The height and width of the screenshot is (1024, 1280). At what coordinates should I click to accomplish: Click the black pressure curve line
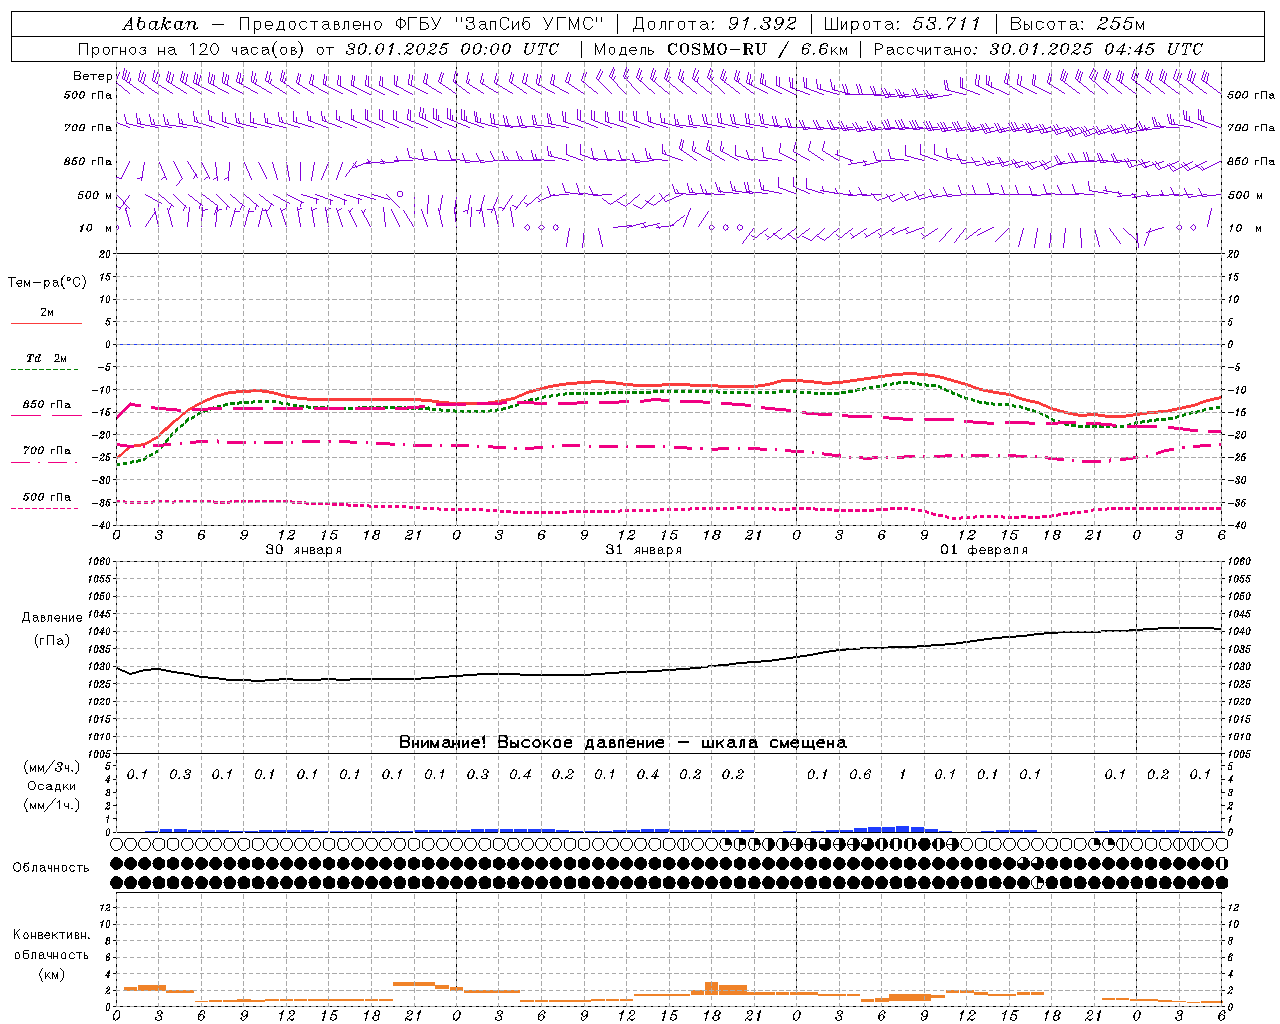coord(668,671)
